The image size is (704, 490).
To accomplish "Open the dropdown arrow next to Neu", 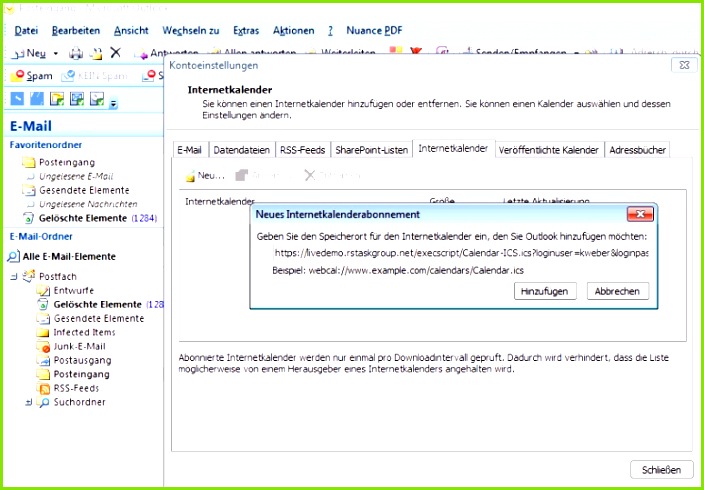I will [x=56, y=53].
